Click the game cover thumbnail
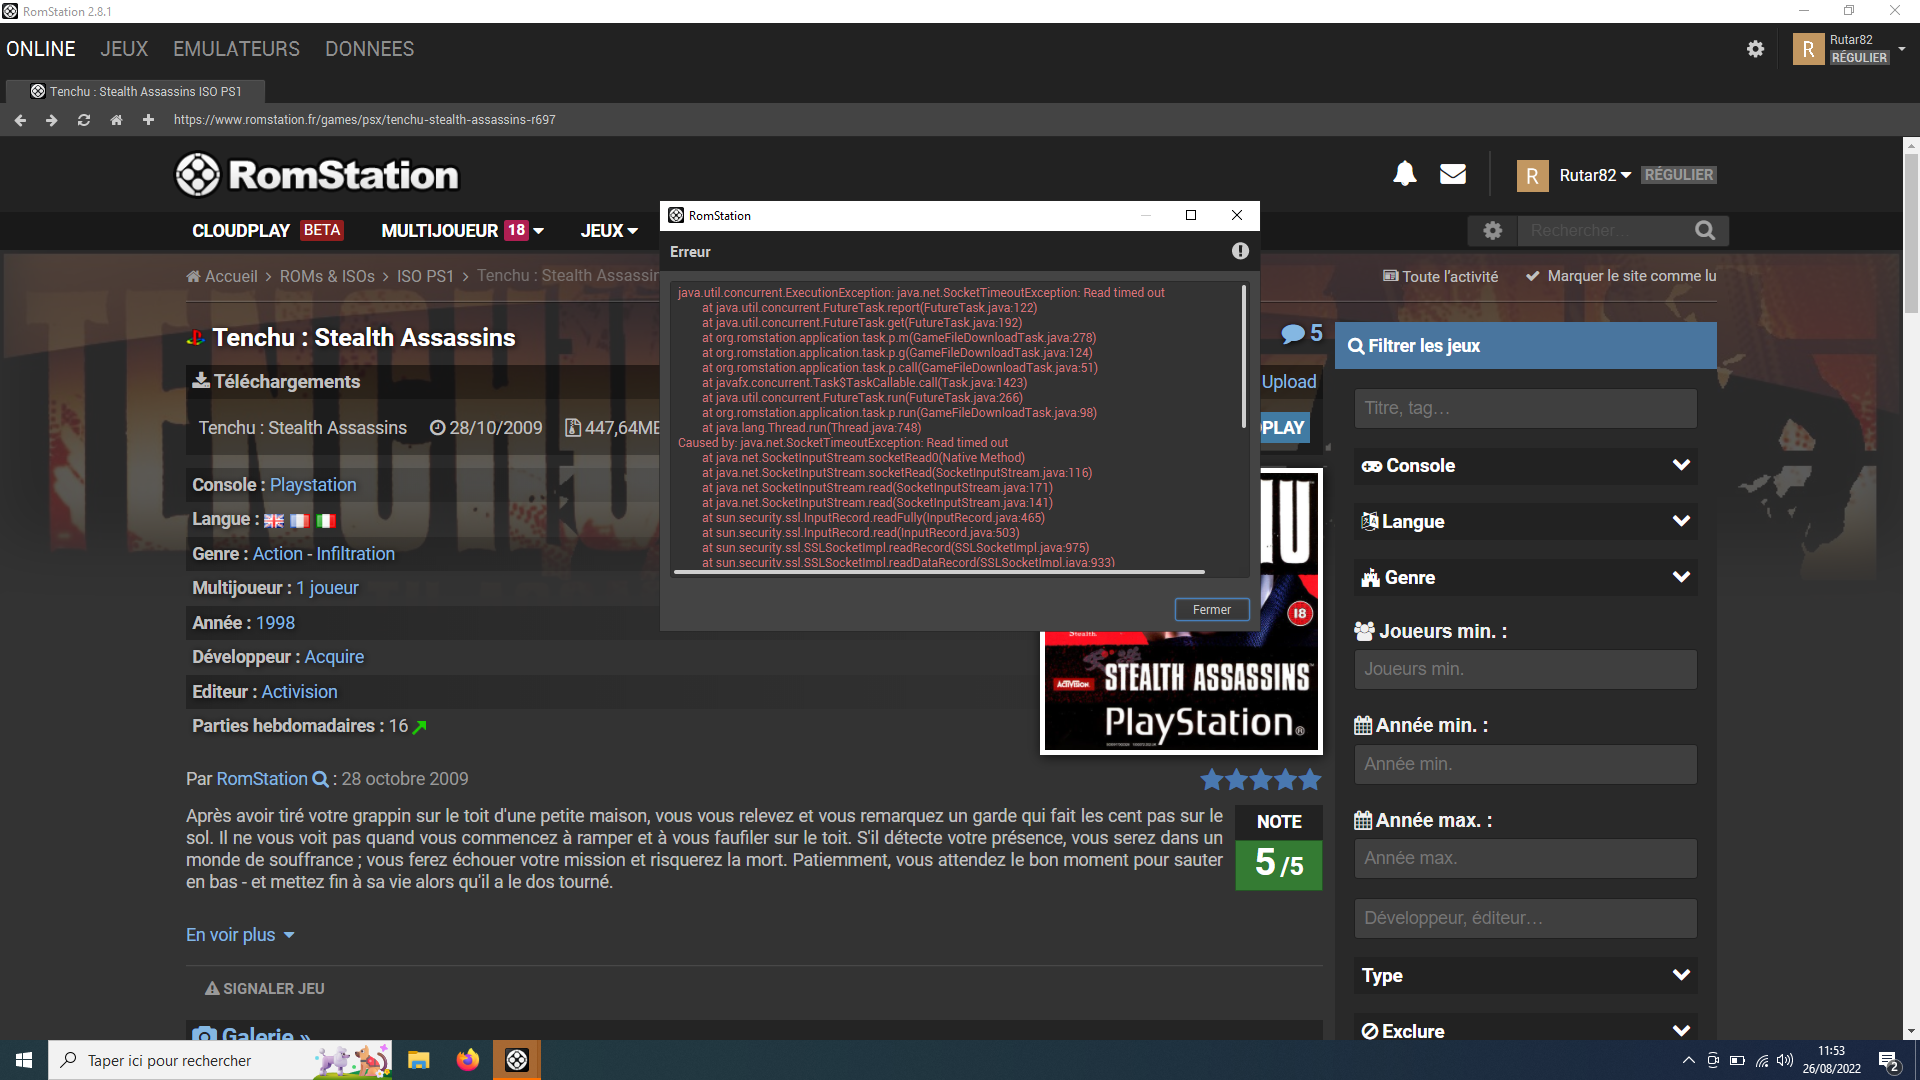The width and height of the screenshot is (1920, 1080). (1181, 690)
